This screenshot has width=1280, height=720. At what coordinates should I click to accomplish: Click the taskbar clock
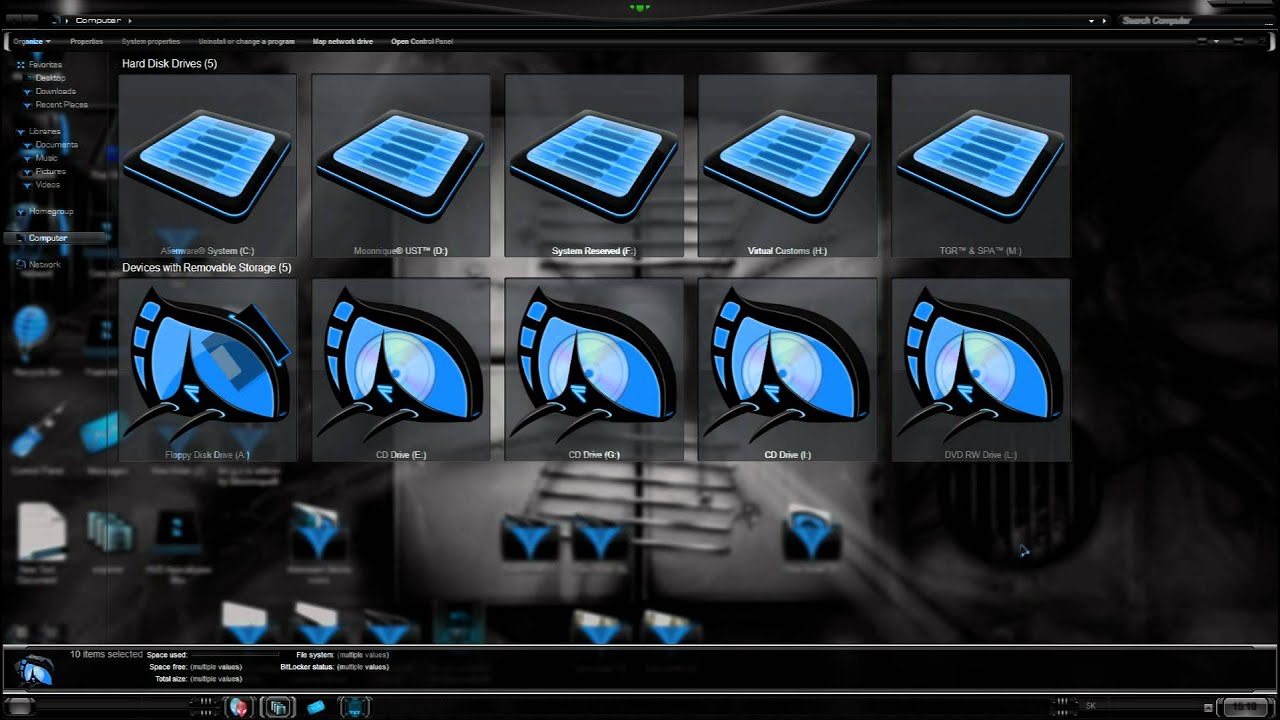pos(1244,706)
